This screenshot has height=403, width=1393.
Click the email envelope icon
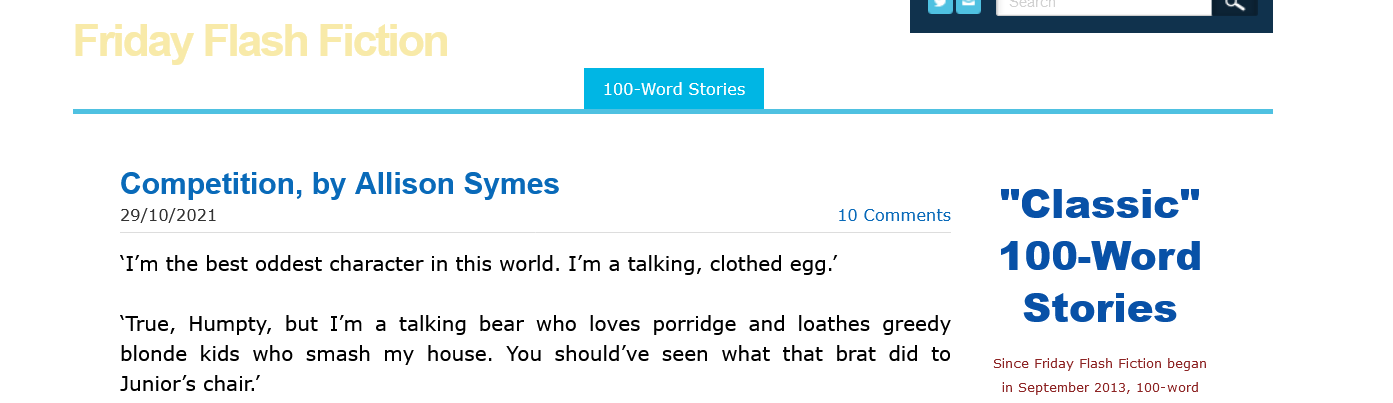(x=968, y=5)
